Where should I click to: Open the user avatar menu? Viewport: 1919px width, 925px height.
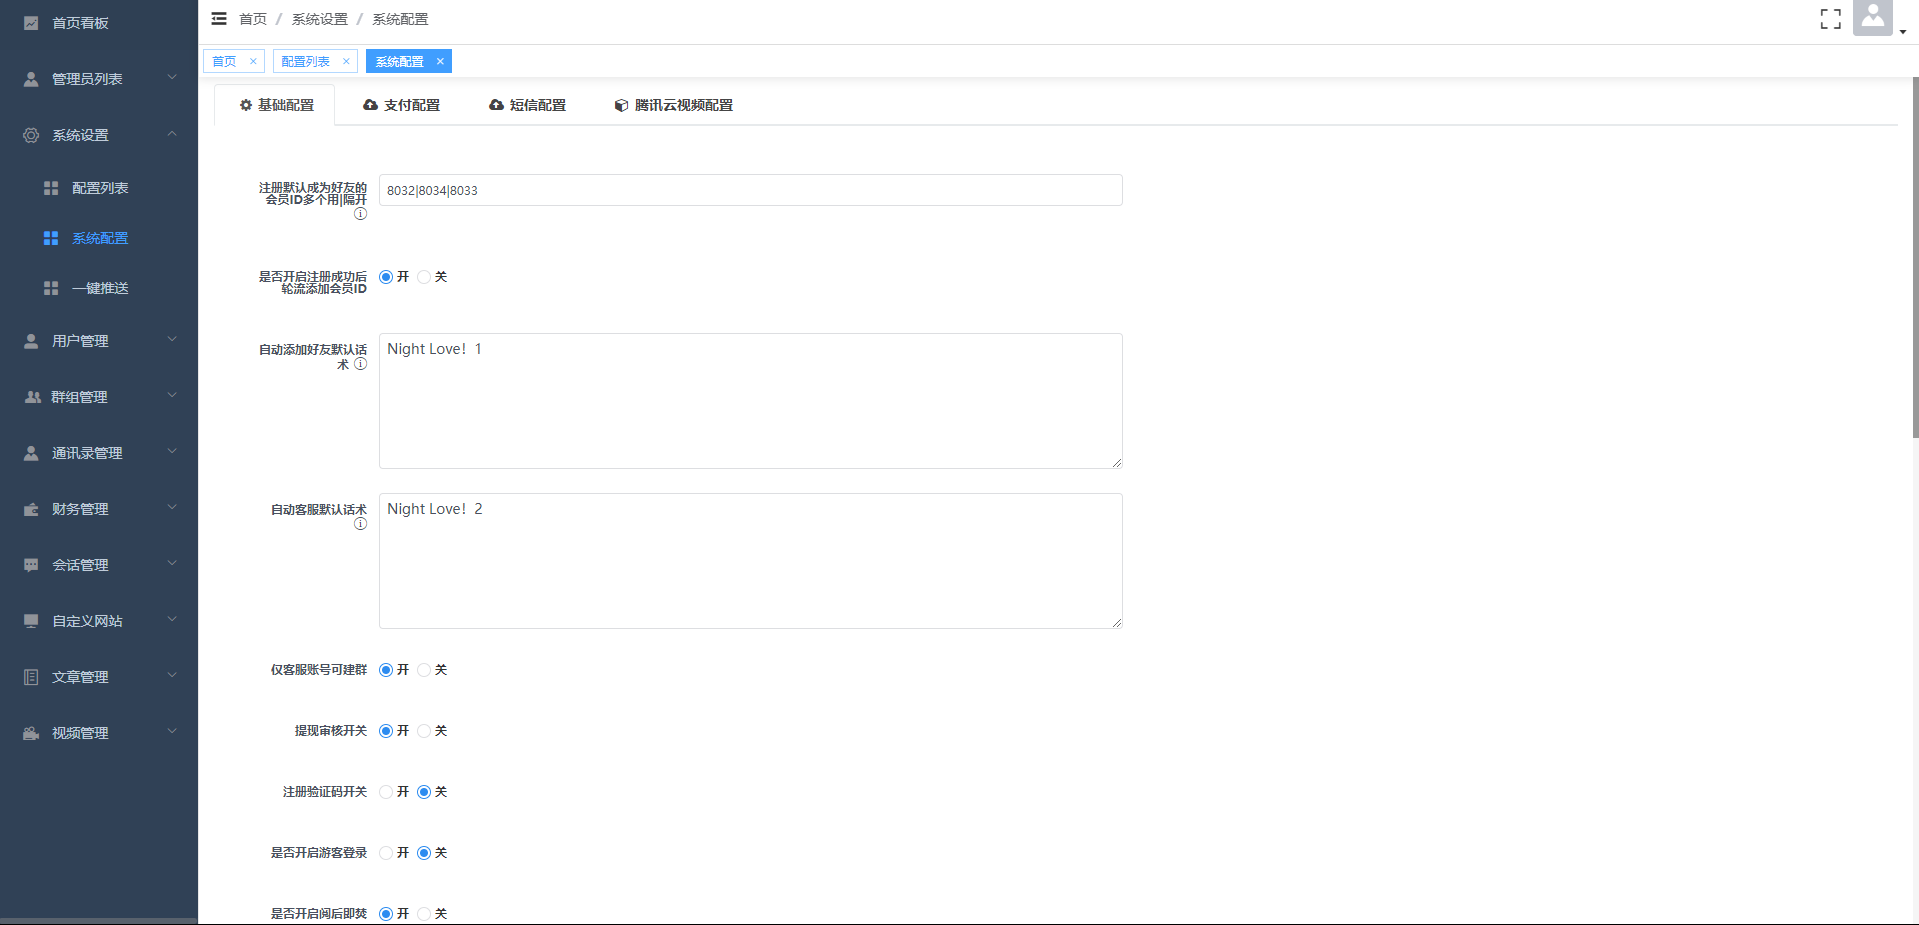1873,18
